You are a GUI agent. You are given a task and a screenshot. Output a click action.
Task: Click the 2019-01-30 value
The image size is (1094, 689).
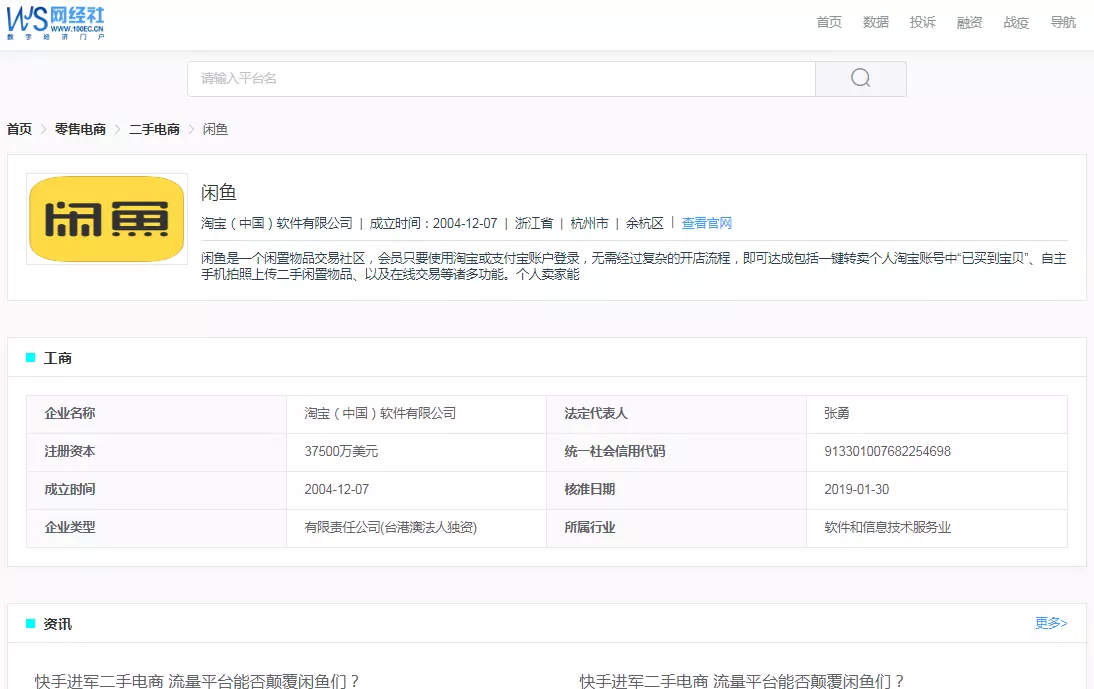[x=857, y=490]
